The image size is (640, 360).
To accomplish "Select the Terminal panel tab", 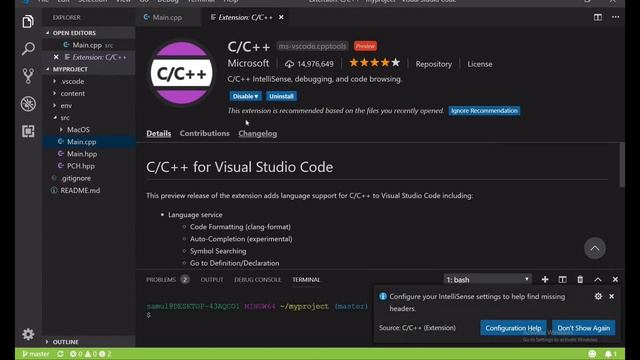I will [x=306, y=280].
